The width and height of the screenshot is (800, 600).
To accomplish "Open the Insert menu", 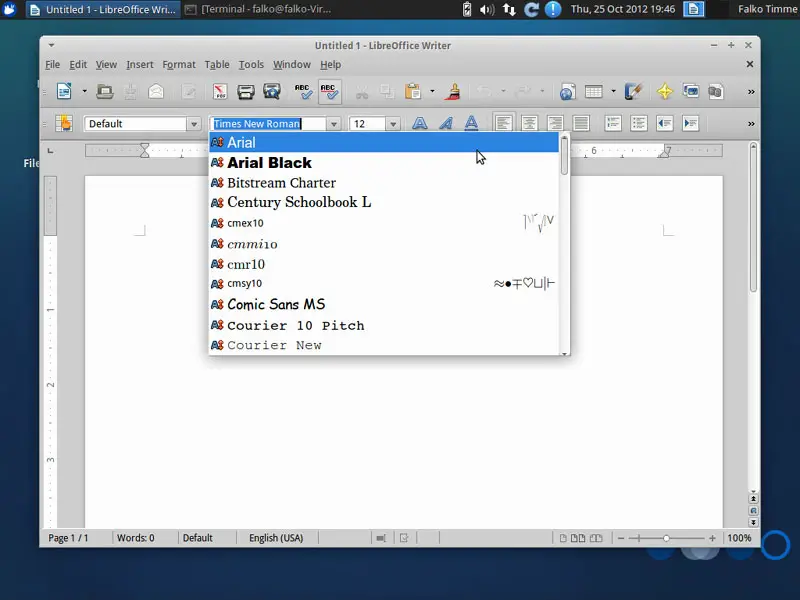I will 140,65.
